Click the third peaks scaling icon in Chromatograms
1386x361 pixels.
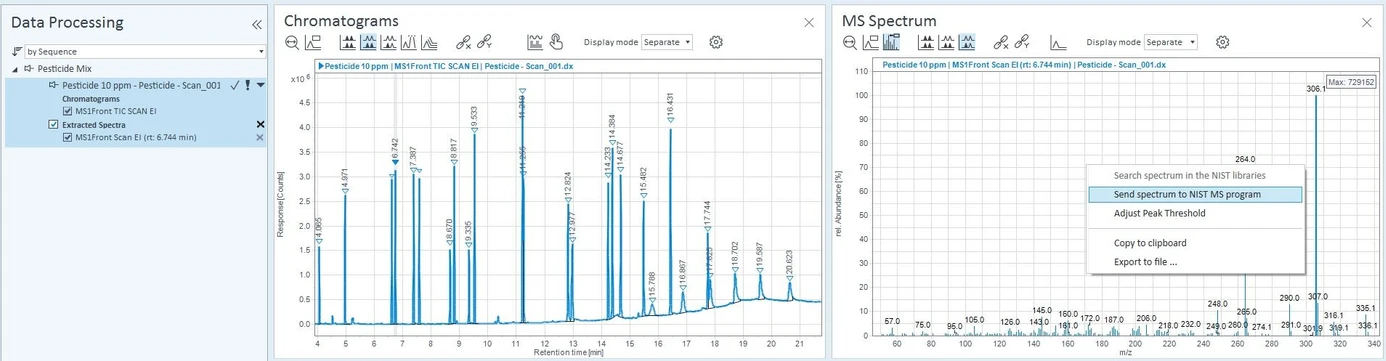388,42
